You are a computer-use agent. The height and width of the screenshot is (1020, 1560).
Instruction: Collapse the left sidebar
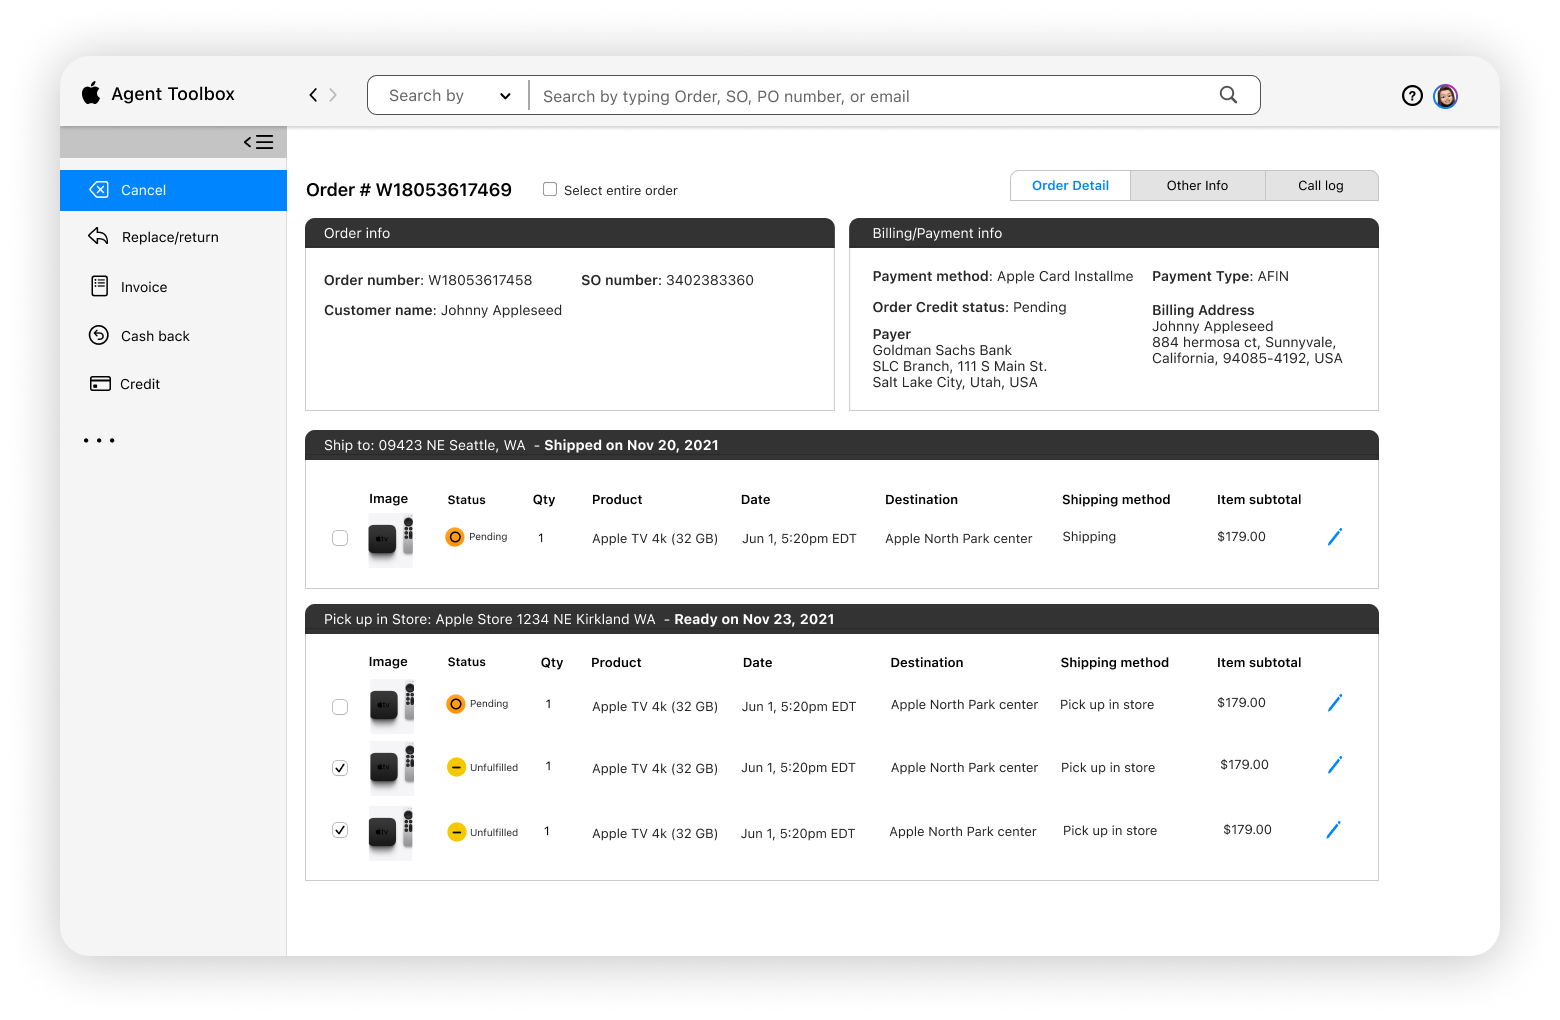257,141
